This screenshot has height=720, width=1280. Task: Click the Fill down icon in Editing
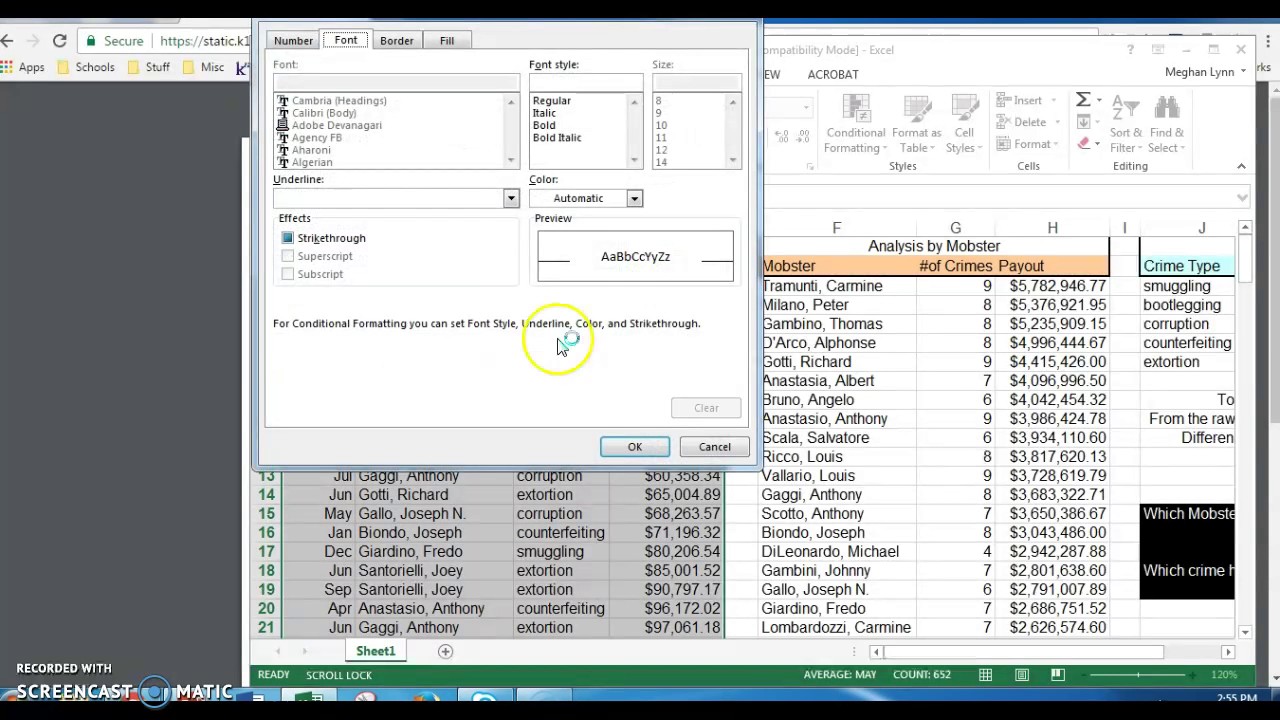pyautogui.click(x=1083, y=122)
